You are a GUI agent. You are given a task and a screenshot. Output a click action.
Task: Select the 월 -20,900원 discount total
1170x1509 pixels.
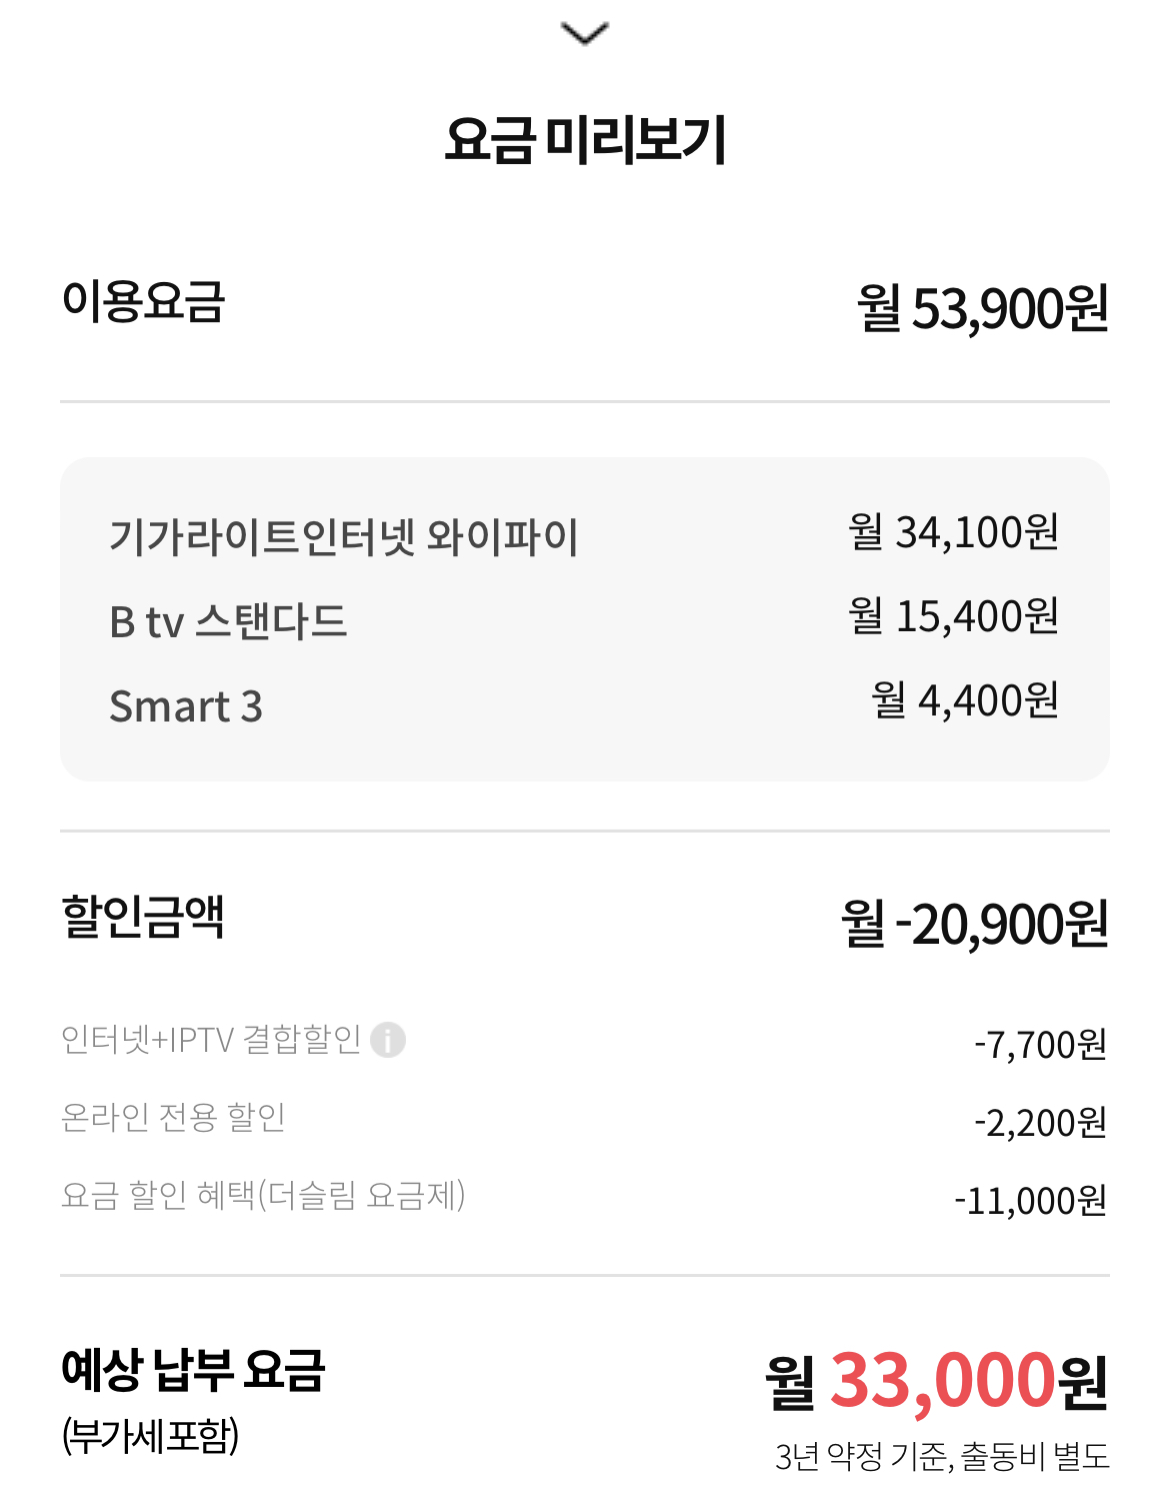975,923
